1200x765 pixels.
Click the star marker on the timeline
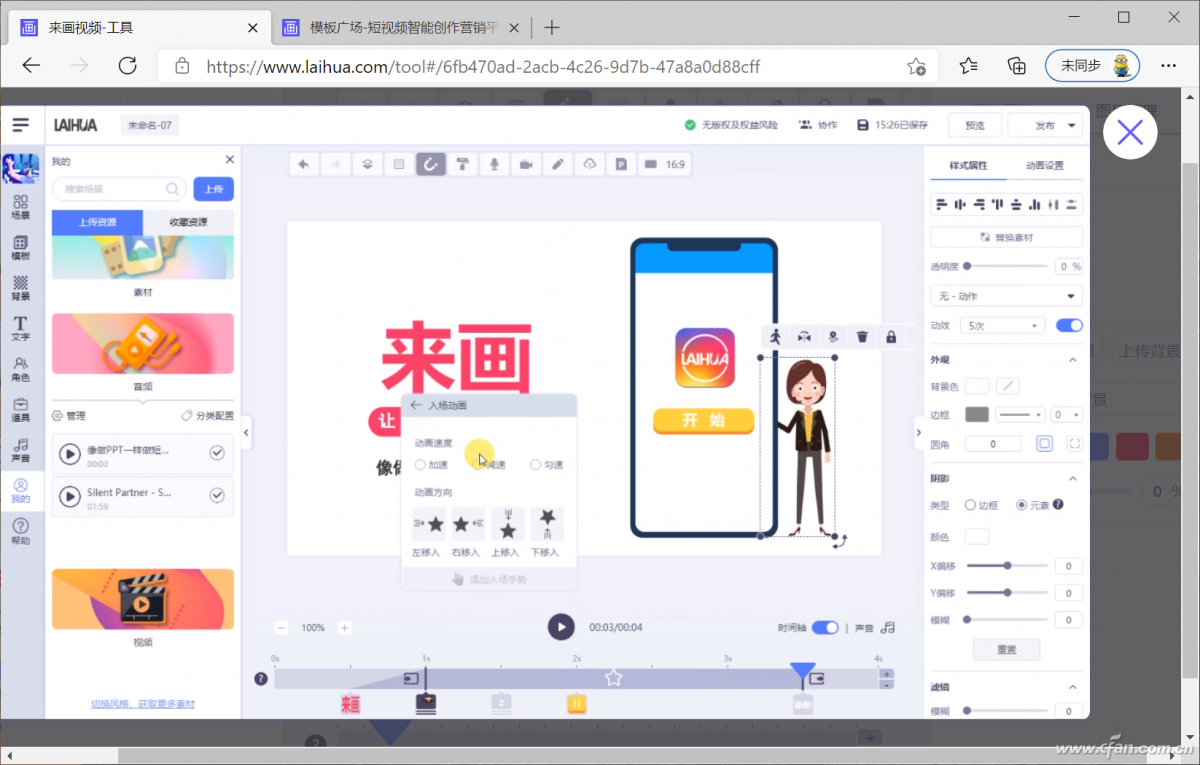click(x=613, y=678)
